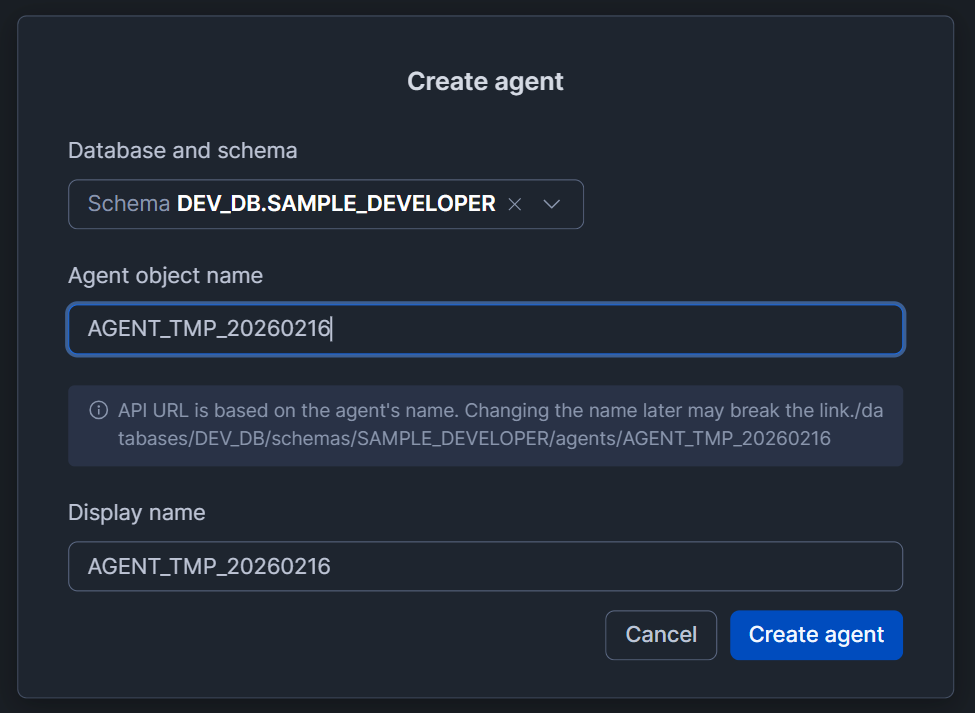Click the "Database and schema" field label
Image resolution: width=975 pixels, height=713 pixels.
pyautogui.click(x=182, y=151)
